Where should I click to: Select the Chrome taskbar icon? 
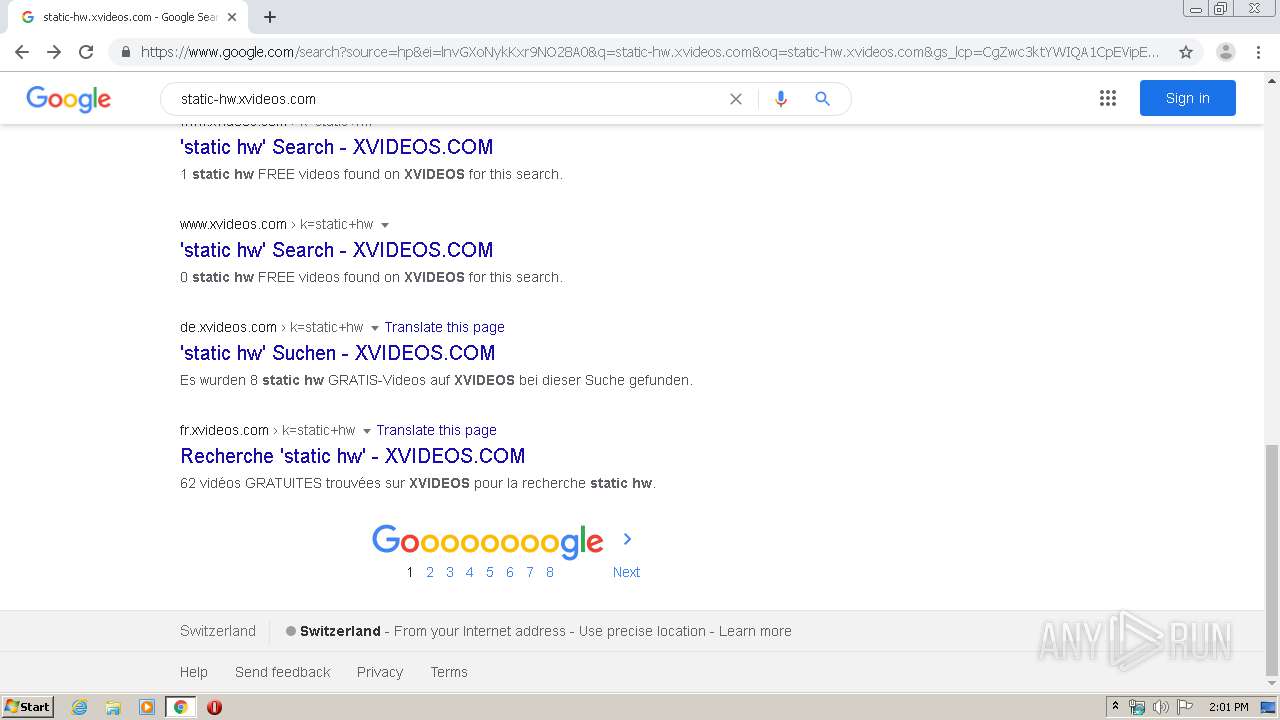[x=180, y=707]
